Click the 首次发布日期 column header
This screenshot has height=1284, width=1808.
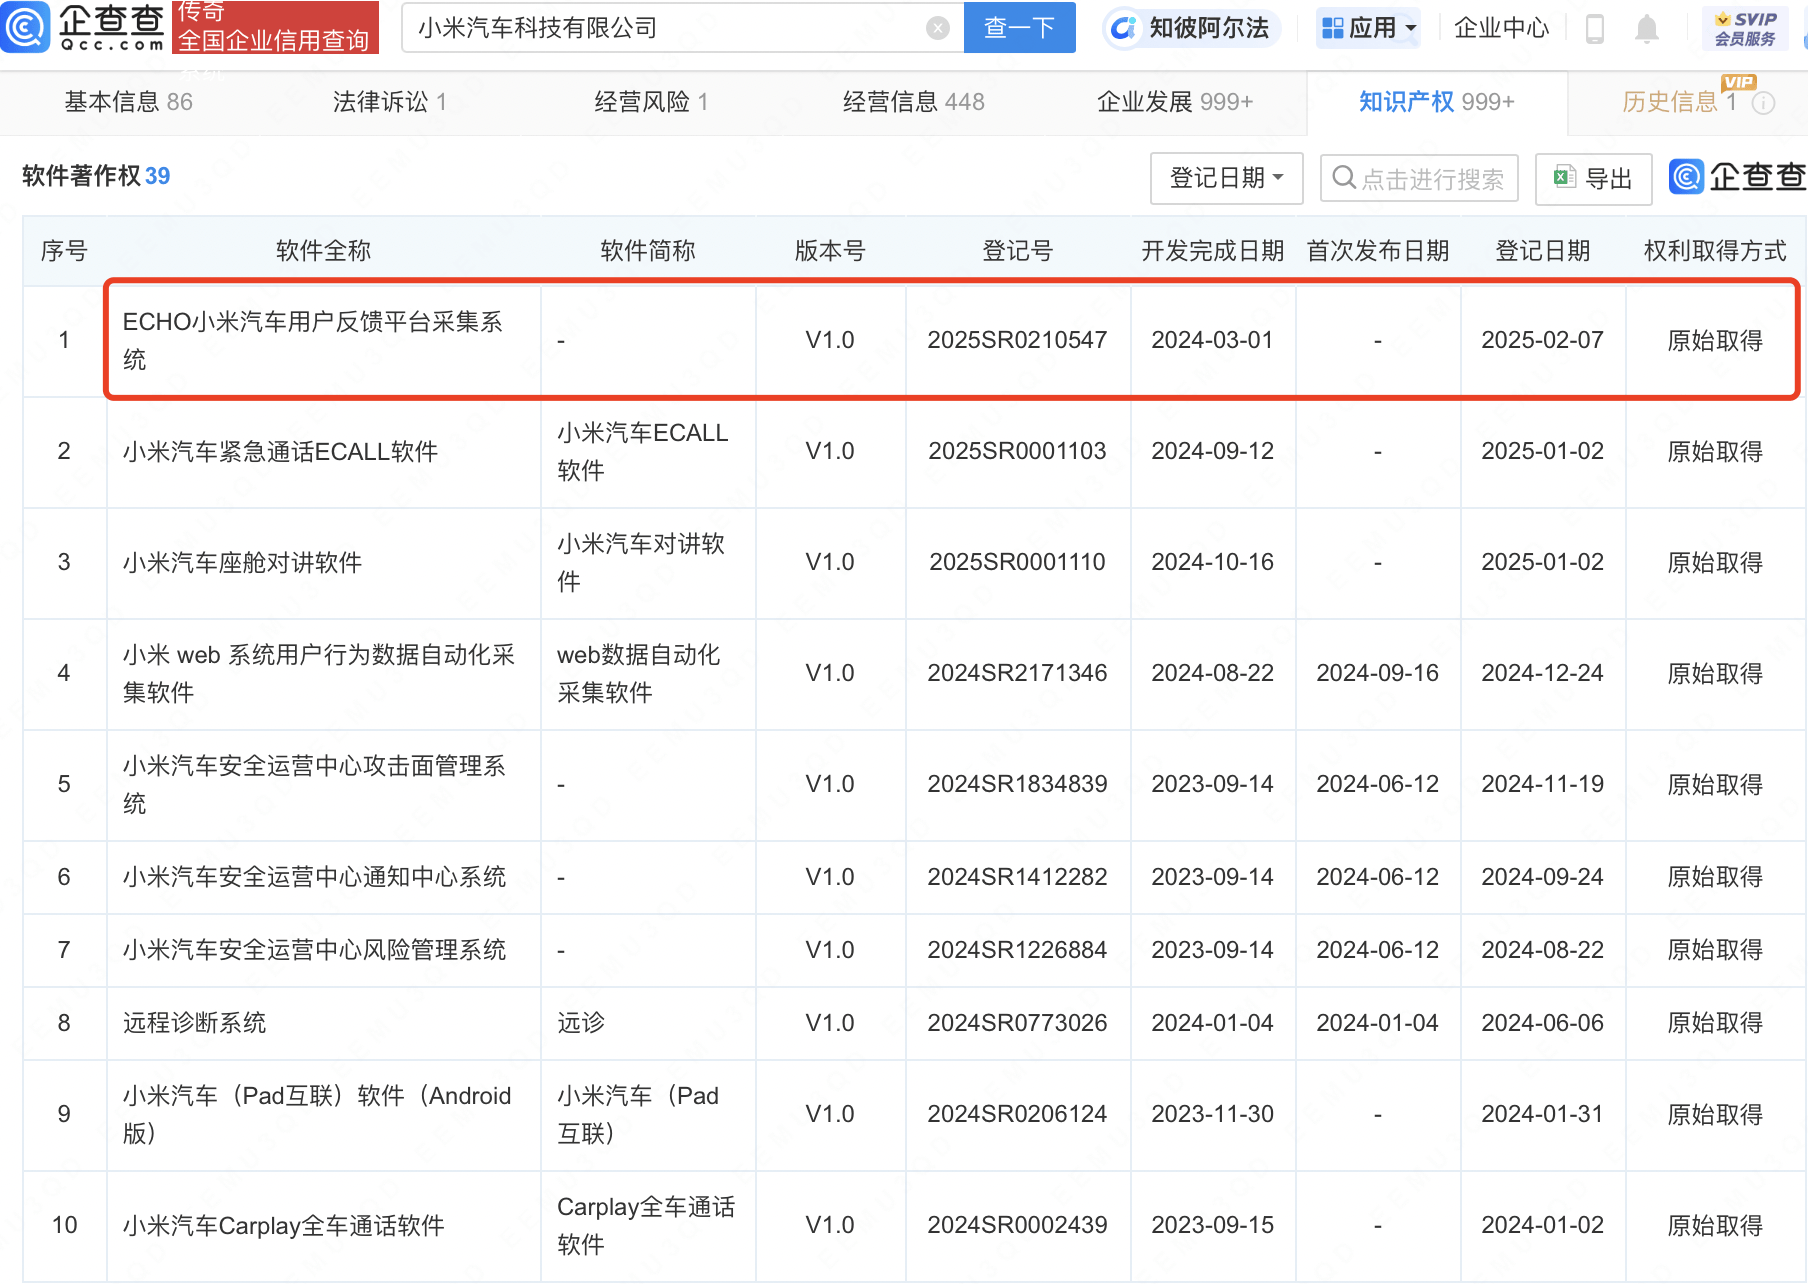[1377, 251]
